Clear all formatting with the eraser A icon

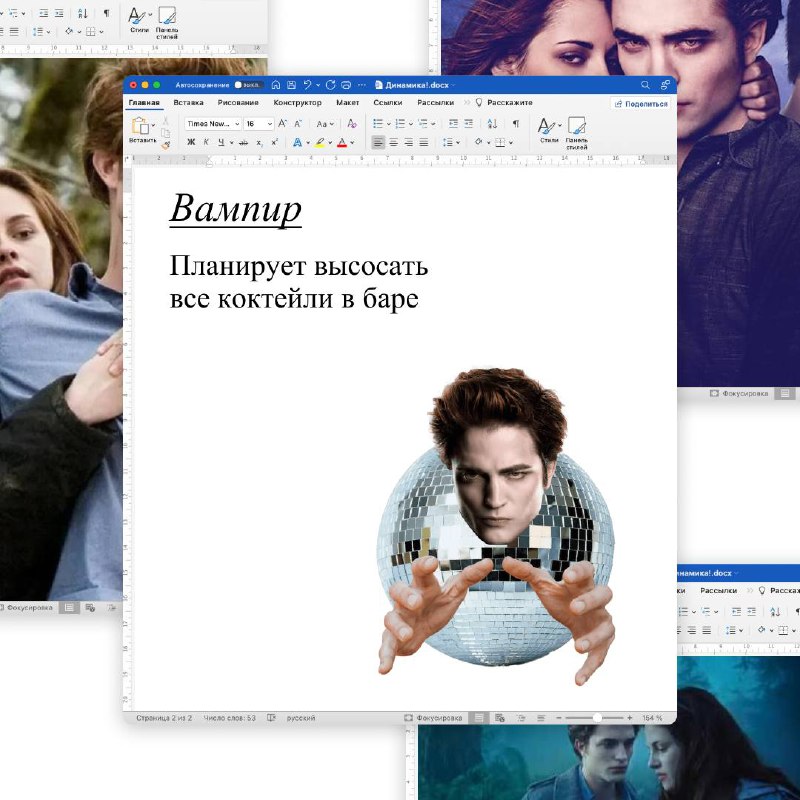click(352, 123)
